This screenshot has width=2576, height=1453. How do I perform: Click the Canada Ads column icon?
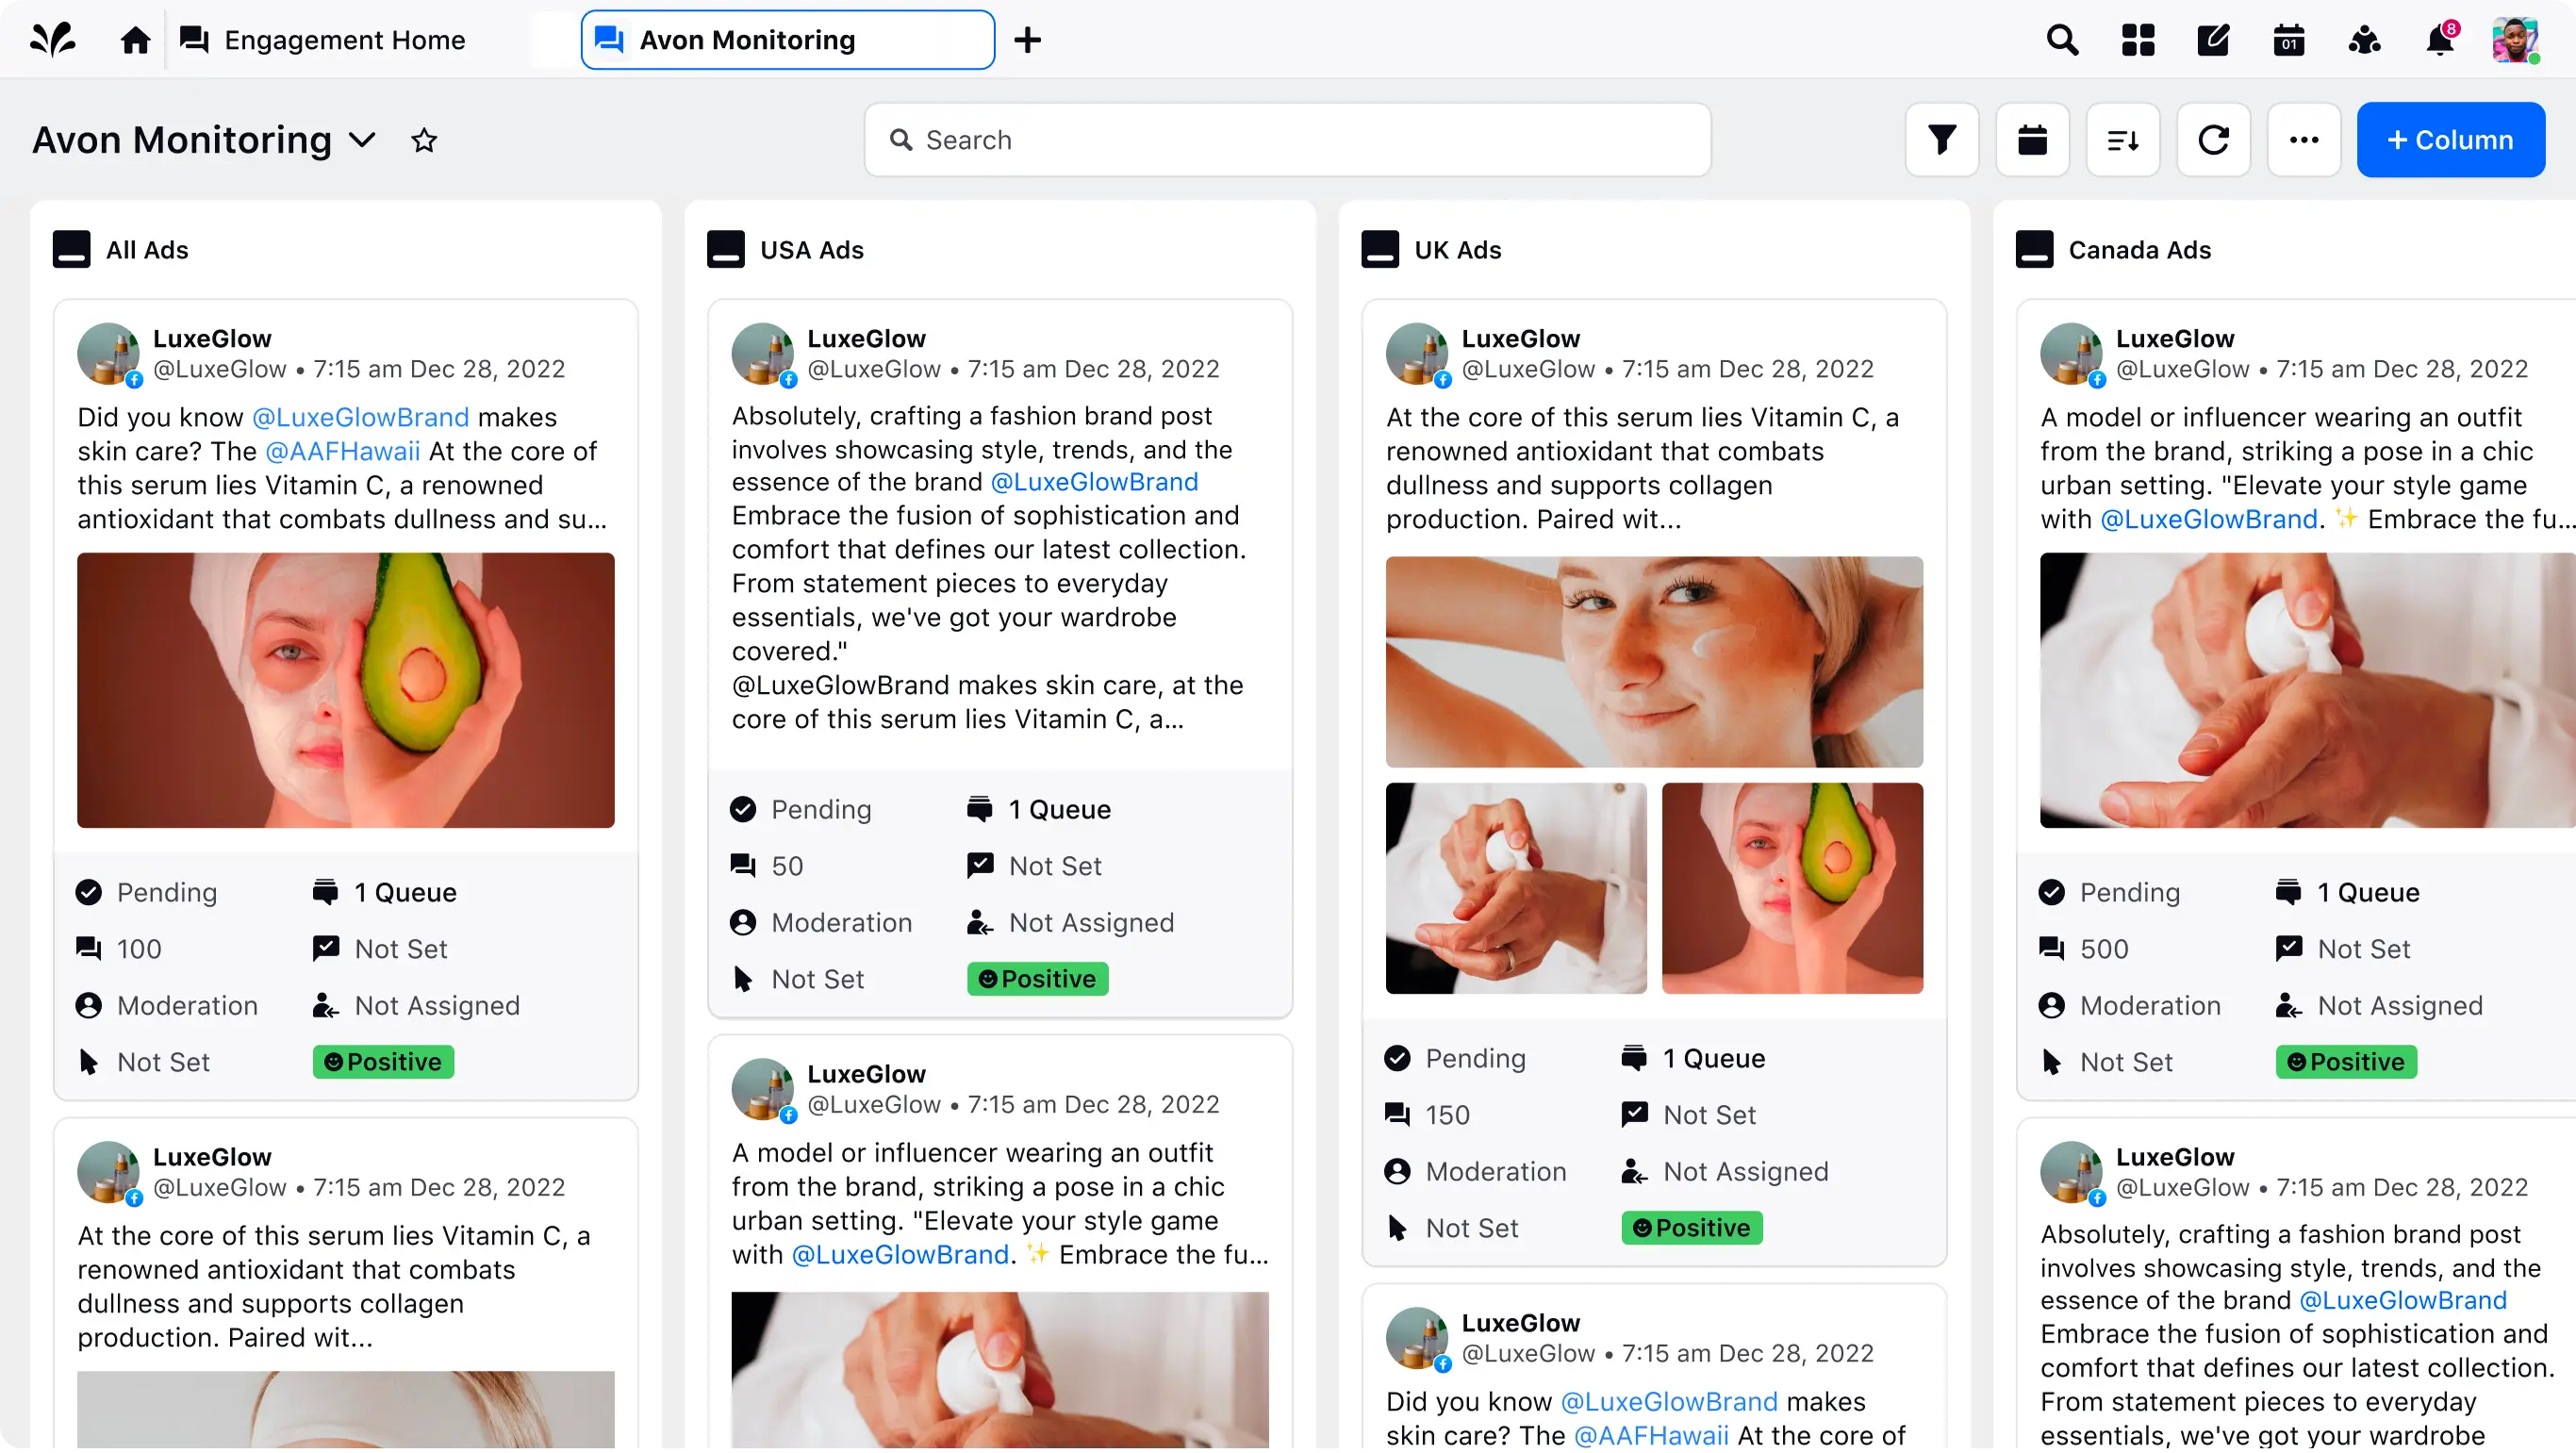(x=2034, y=250)
